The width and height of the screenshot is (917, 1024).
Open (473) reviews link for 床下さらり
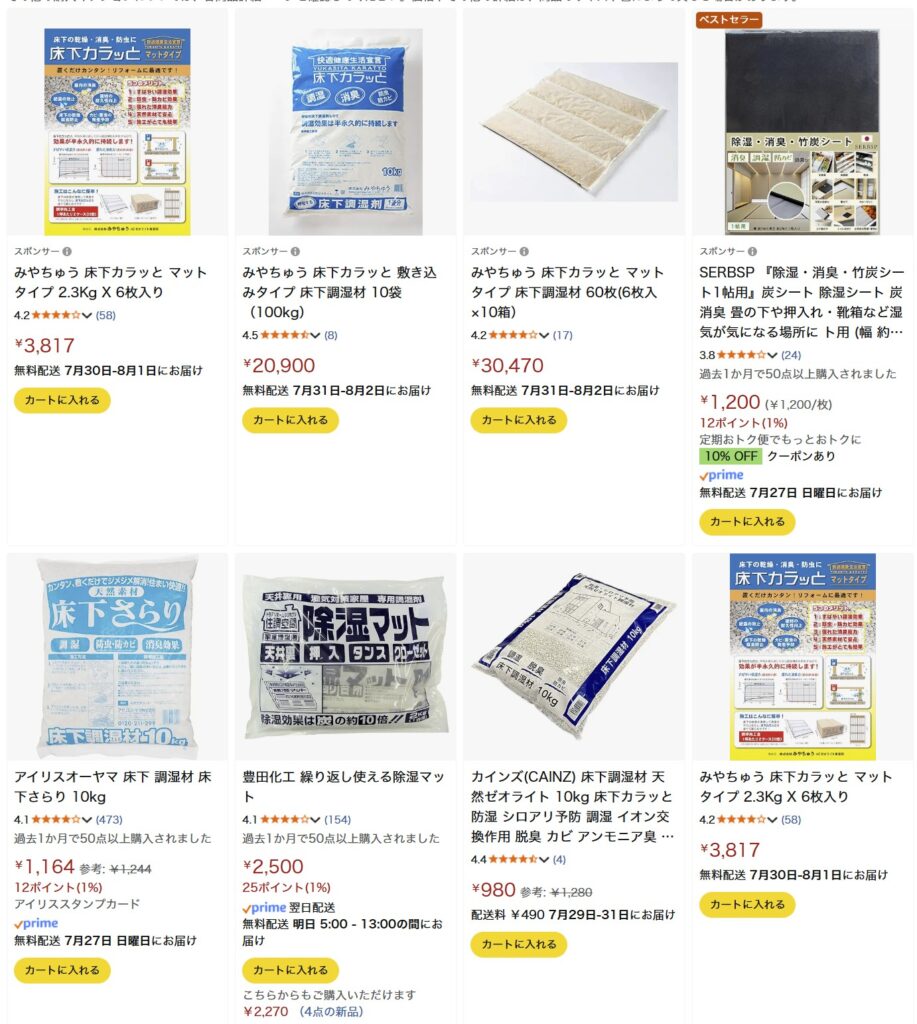(x=109, y=820)
